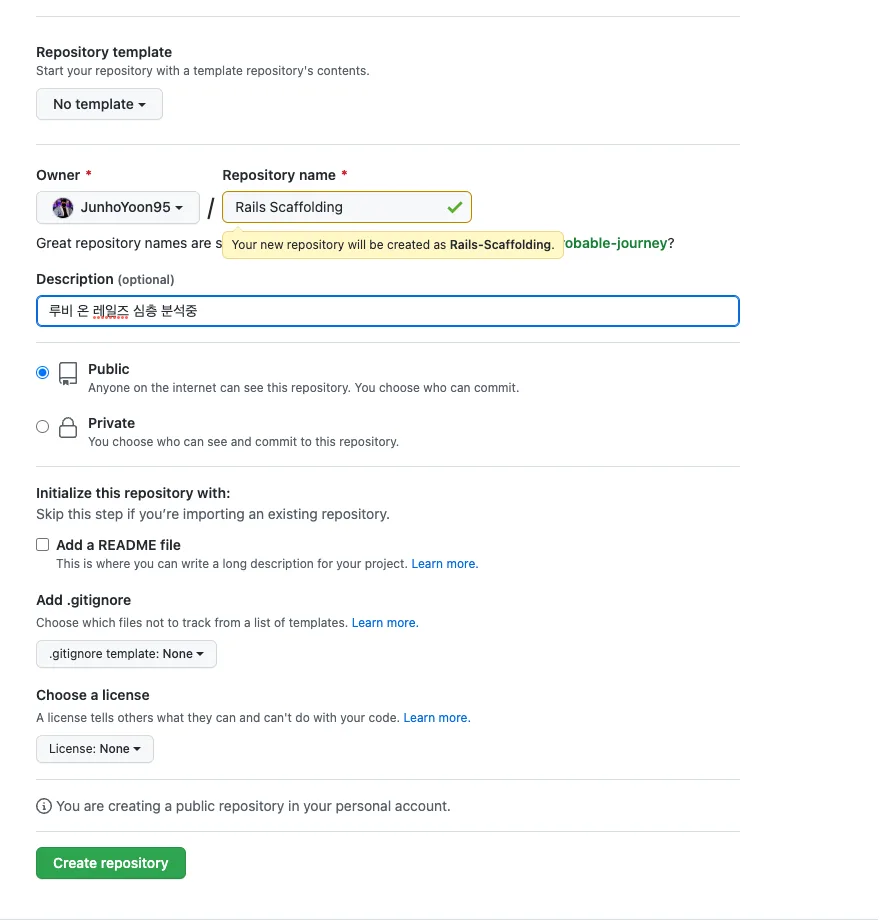The width and height of the screenshot is (890, 920).
Task: Focus the Description text field
Action: pos(388,311)
